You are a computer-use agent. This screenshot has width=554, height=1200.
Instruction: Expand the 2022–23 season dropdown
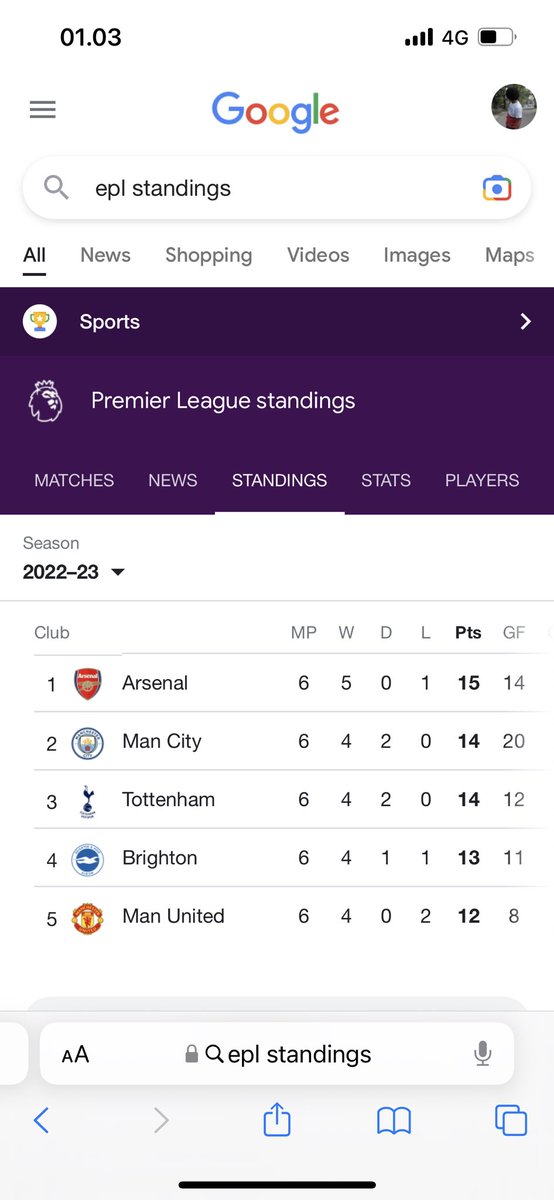click(x=74, y=572)
